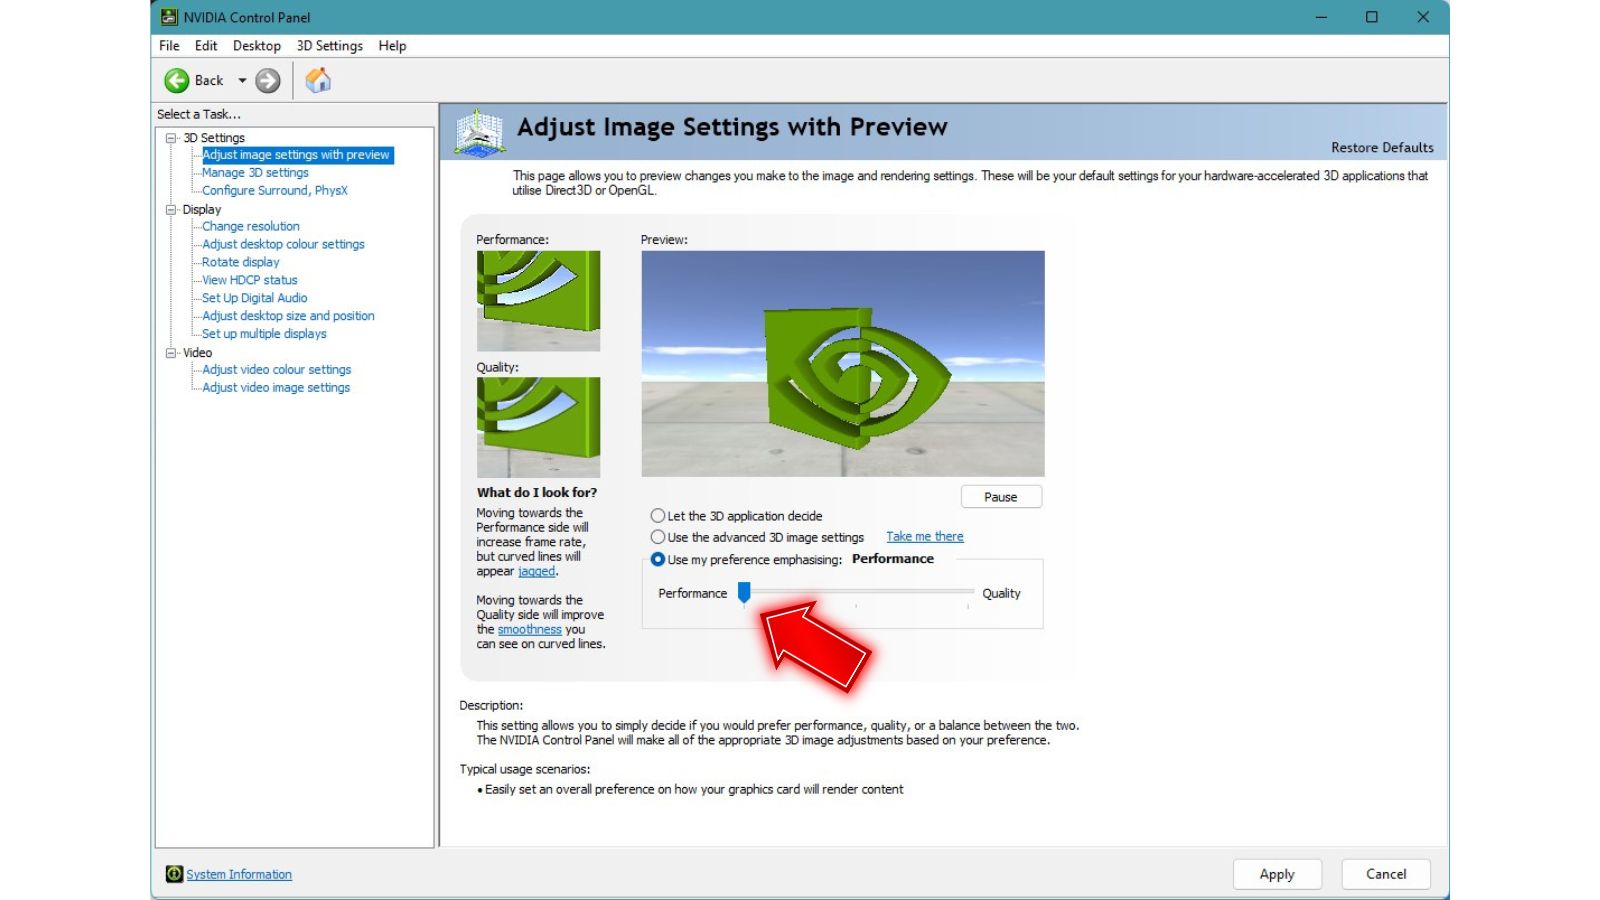The image size is (1600, 900).
Task: Open Adjust video image settings
Action: [276, 388]
